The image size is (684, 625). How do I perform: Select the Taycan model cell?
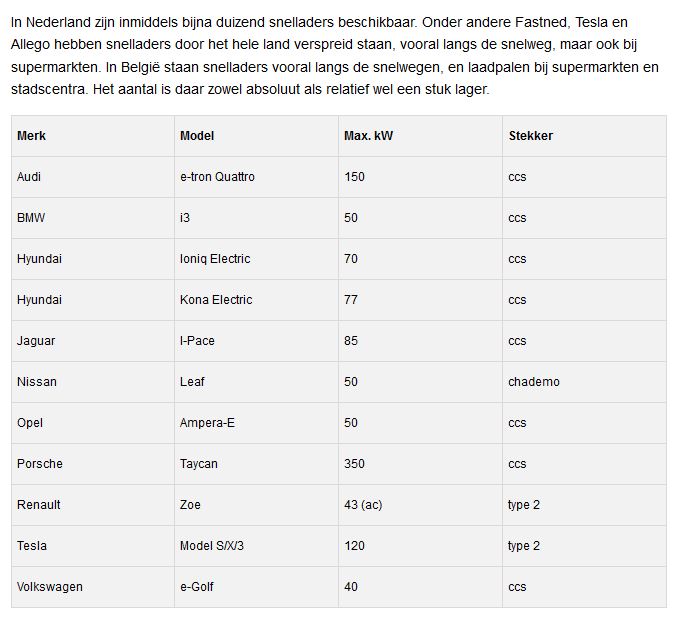pos(199,464)
